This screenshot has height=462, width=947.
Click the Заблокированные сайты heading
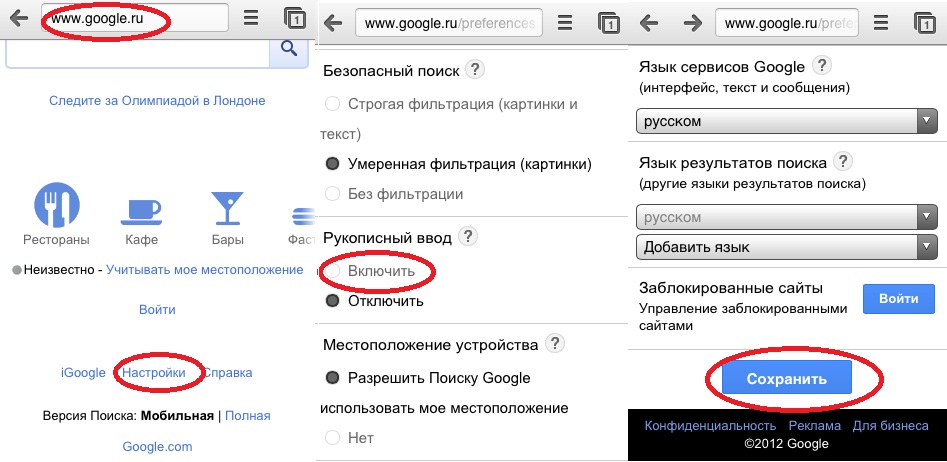click(731, 288)
